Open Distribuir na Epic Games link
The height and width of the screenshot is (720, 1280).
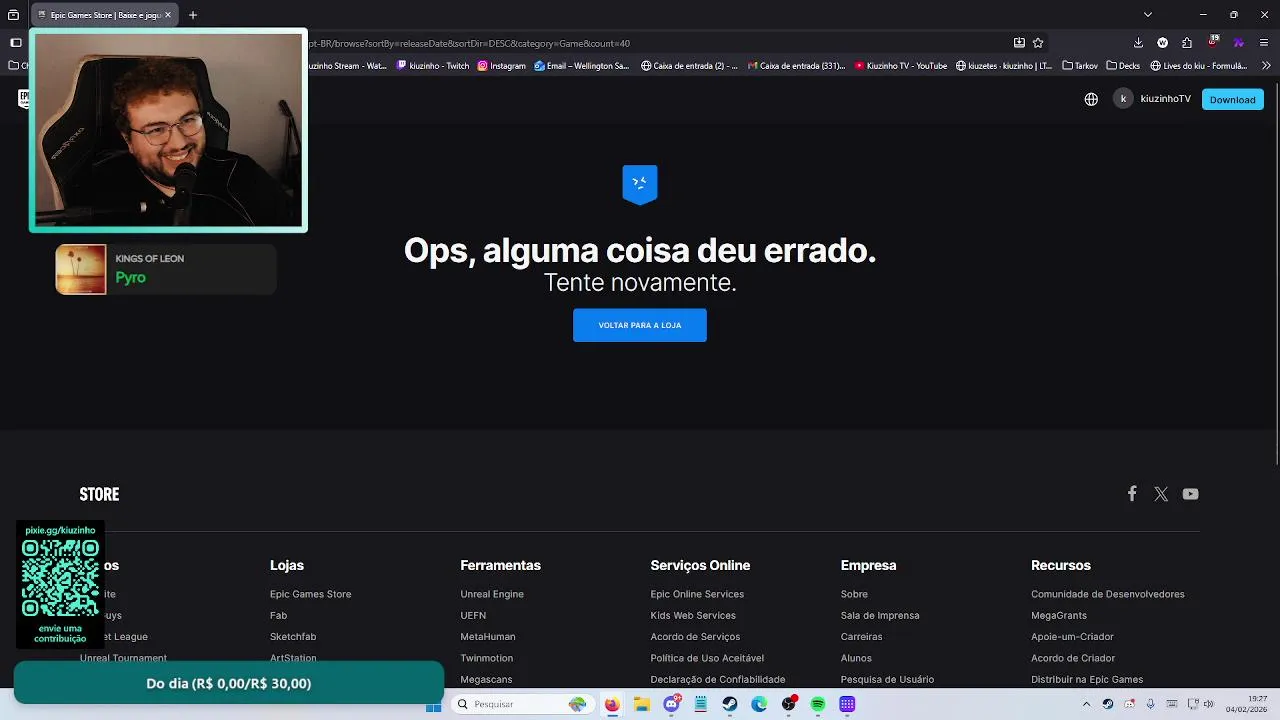click(x=1087, y=680)
